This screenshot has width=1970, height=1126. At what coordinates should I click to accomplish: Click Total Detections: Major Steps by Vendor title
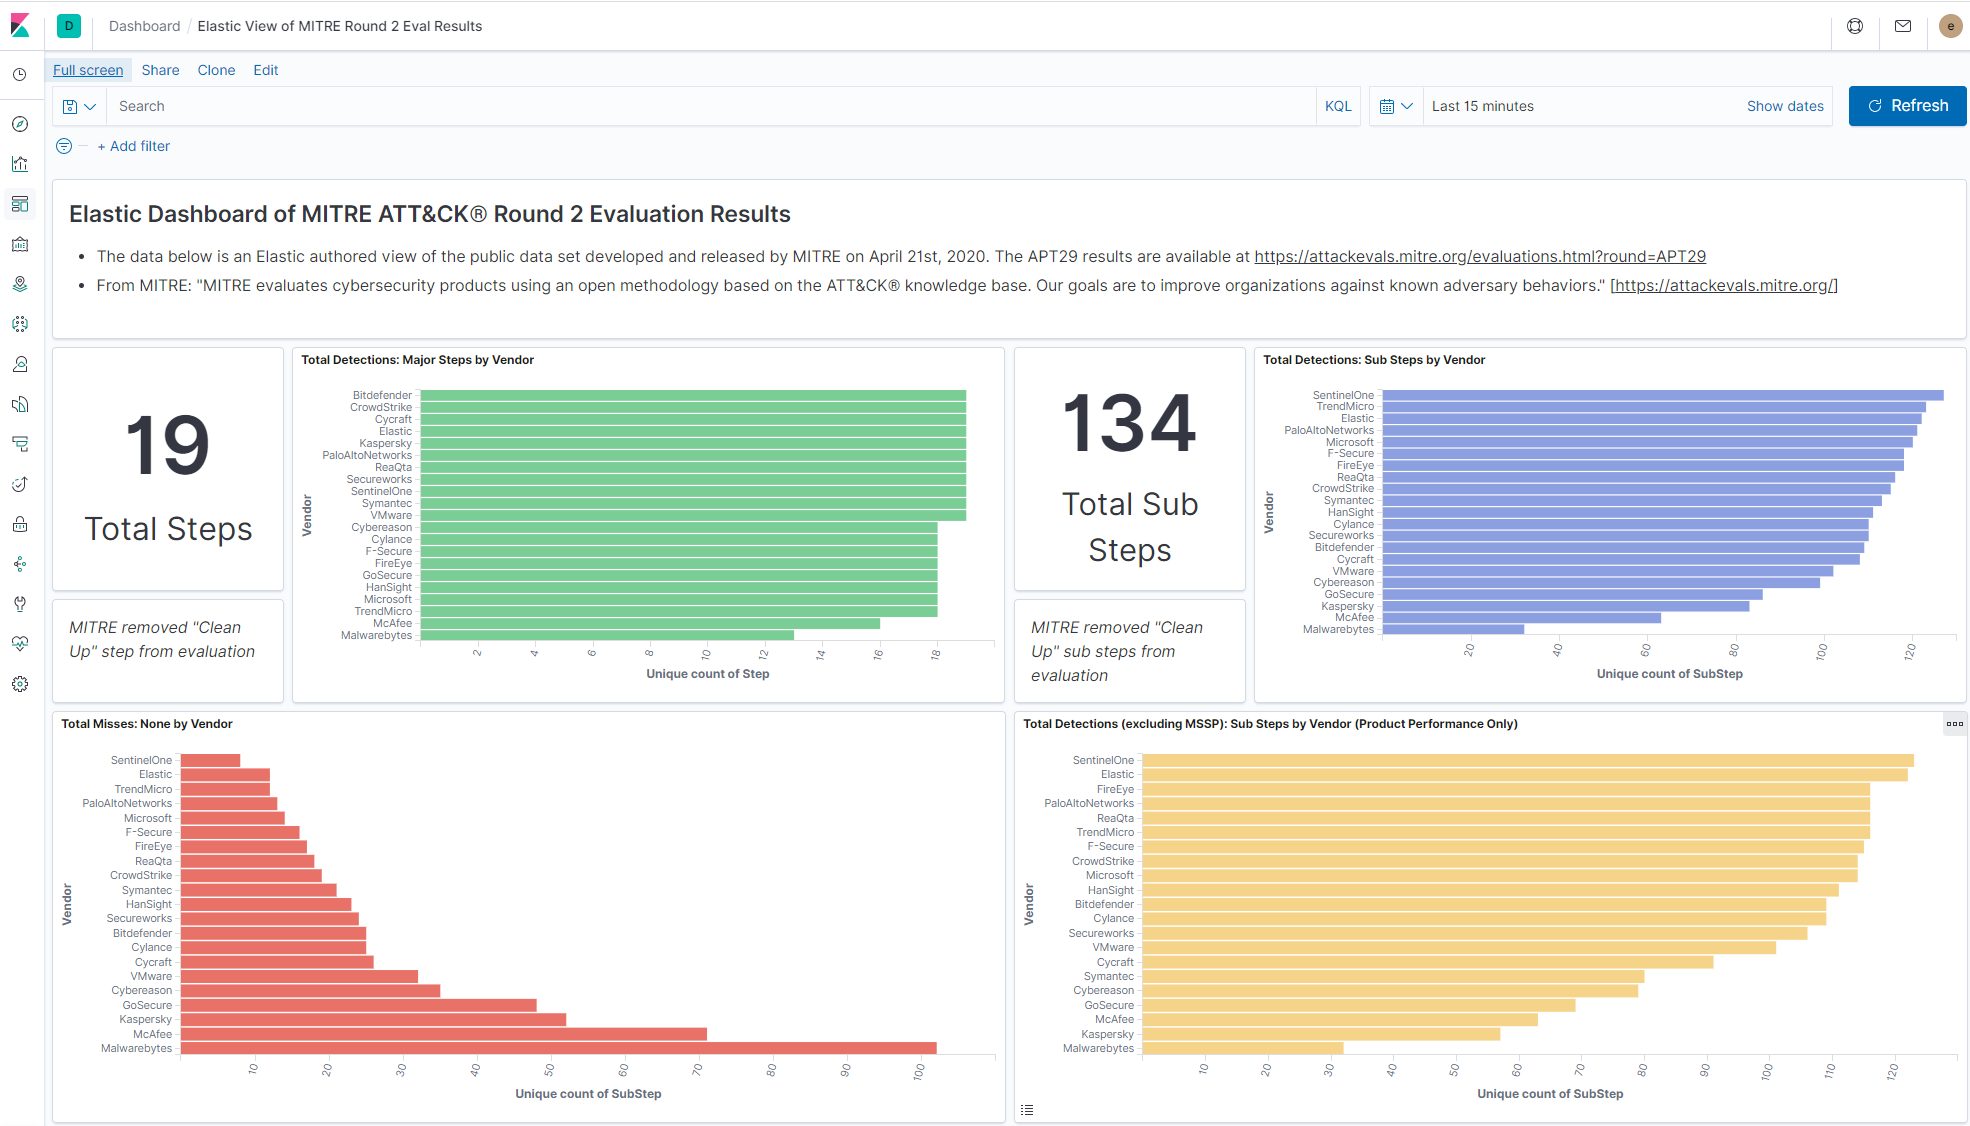(x=418, y=360)
